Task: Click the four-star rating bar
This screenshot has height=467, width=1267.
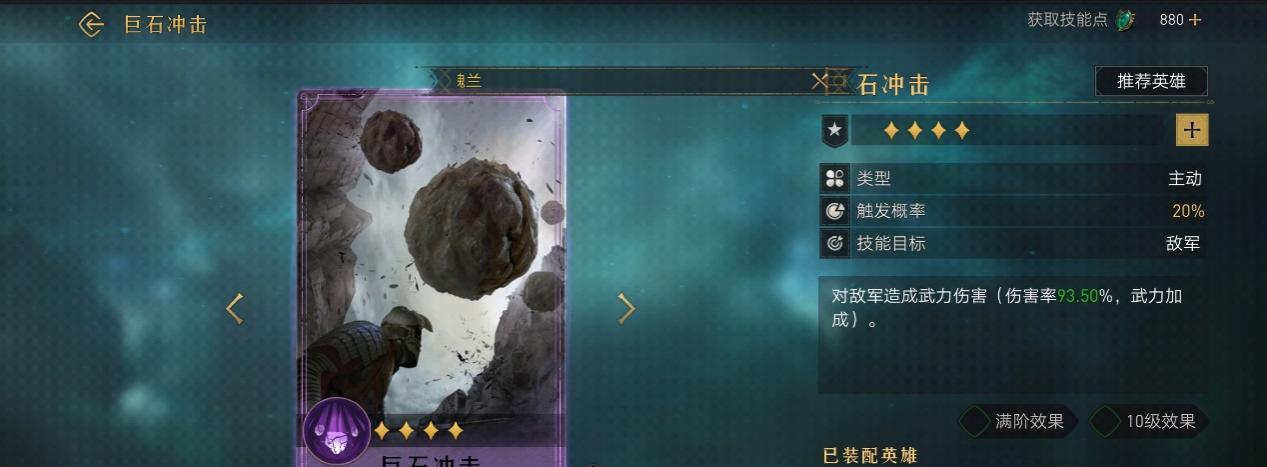Action: (x=1012, y=130)
